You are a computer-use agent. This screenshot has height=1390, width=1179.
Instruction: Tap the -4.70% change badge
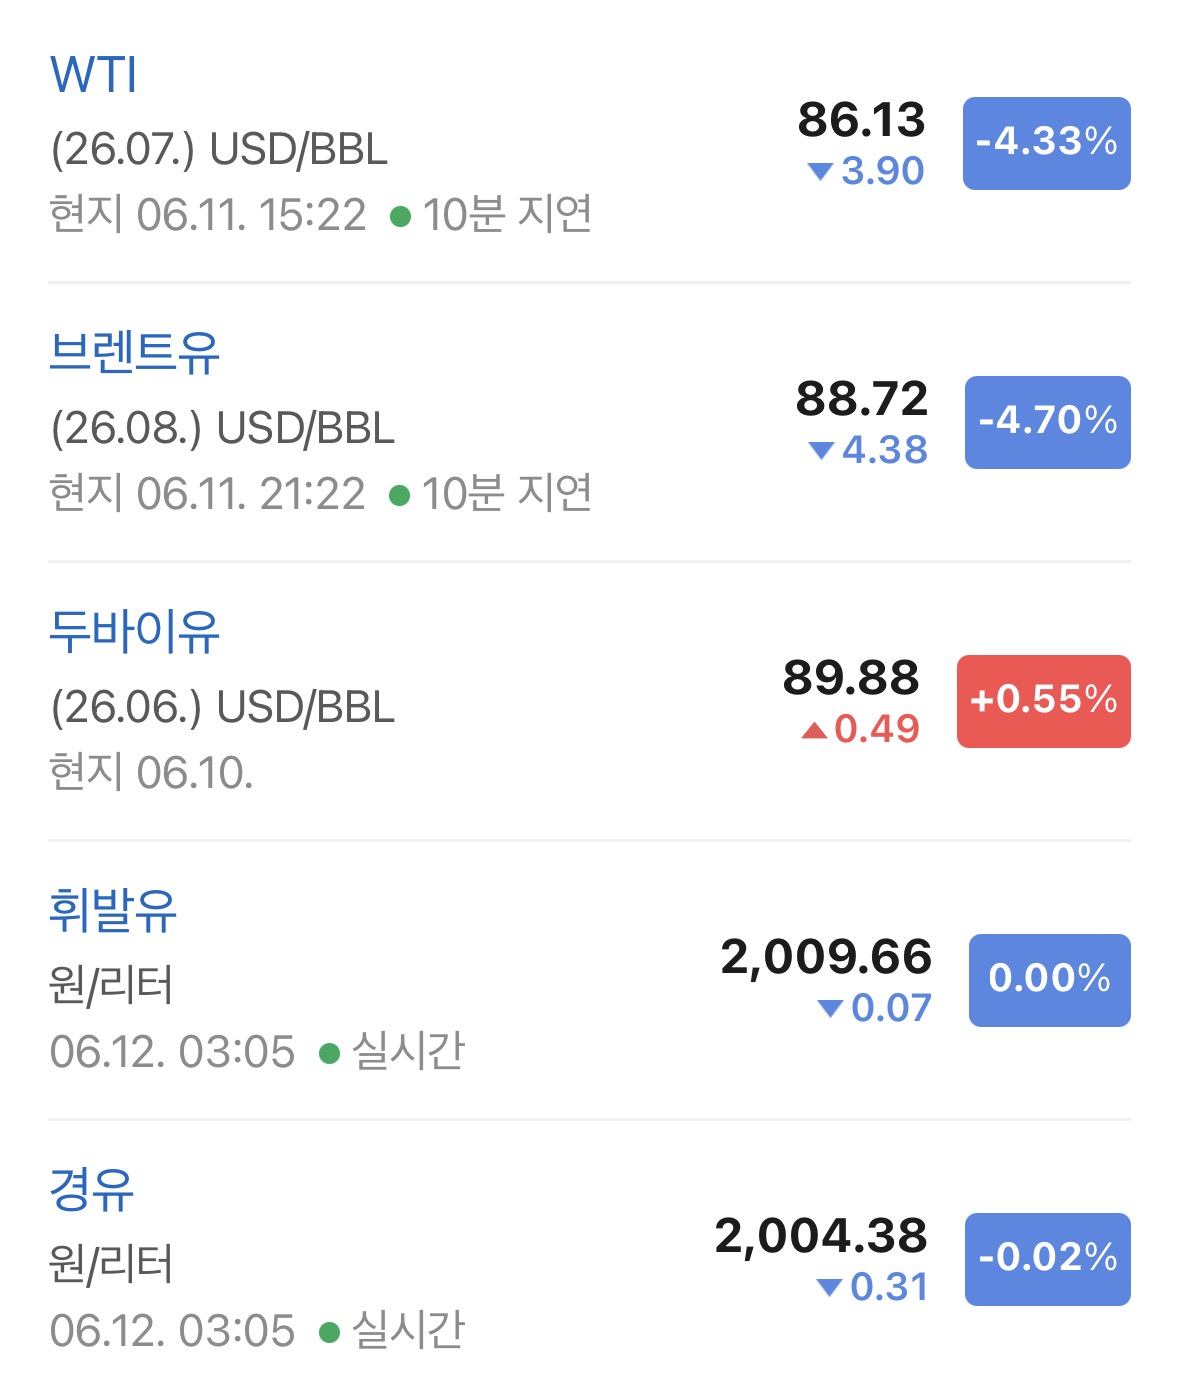1047,422
